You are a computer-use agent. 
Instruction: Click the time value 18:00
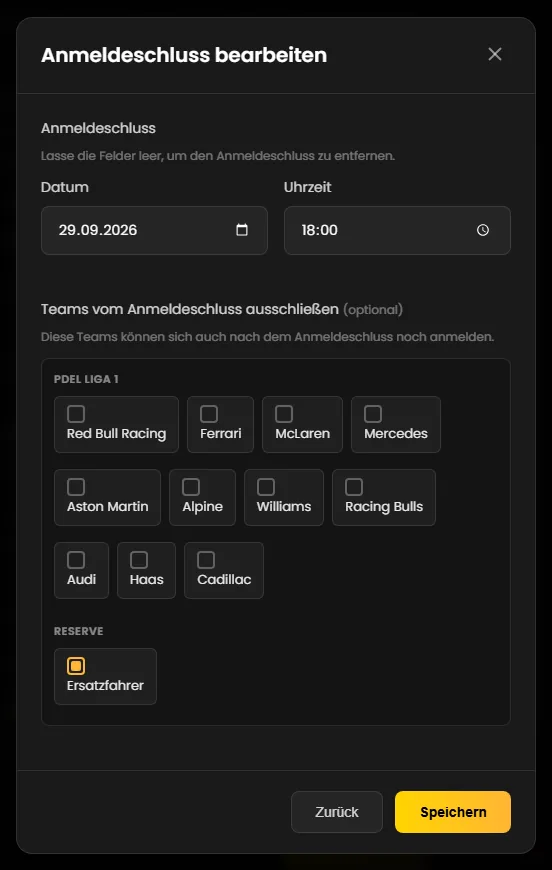pos(320,230)
